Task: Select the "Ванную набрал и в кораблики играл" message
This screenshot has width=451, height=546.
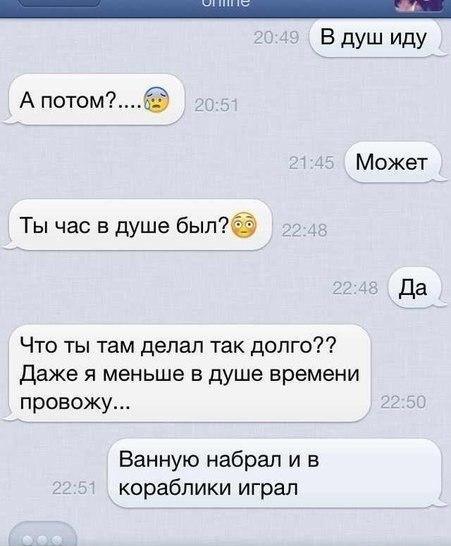Action: 277,473
